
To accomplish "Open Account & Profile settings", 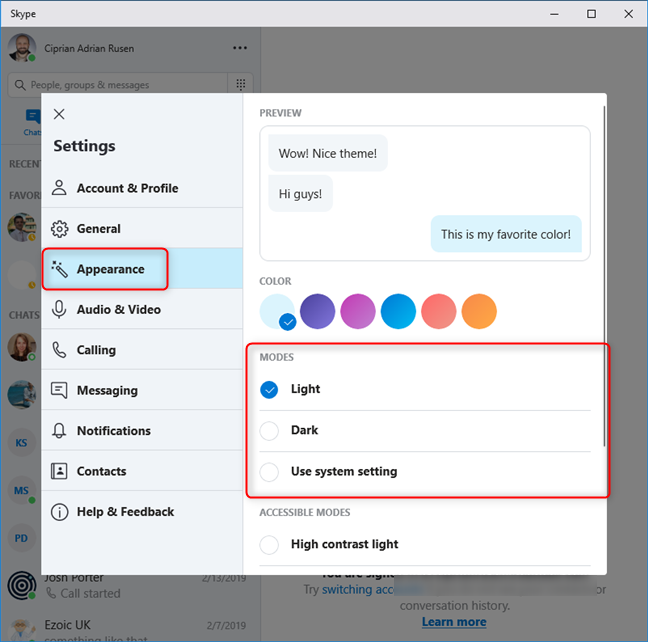I will coord(142,188).
